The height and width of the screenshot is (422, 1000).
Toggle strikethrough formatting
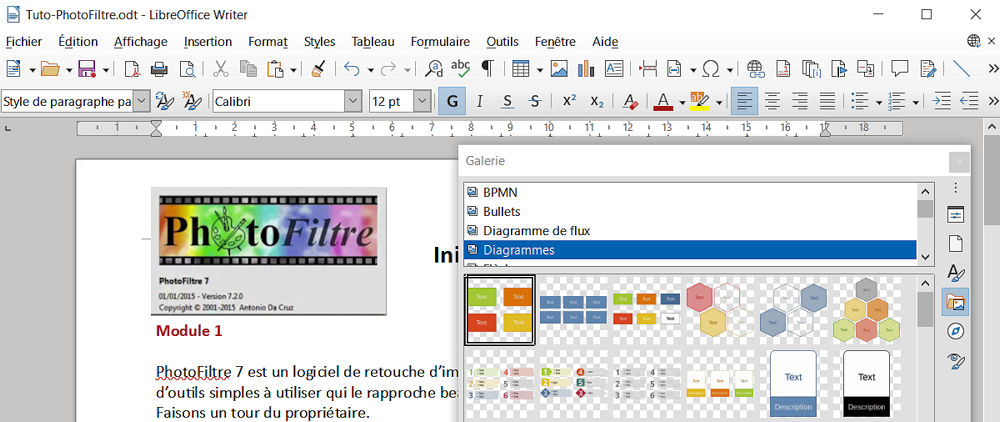[535, 101]
